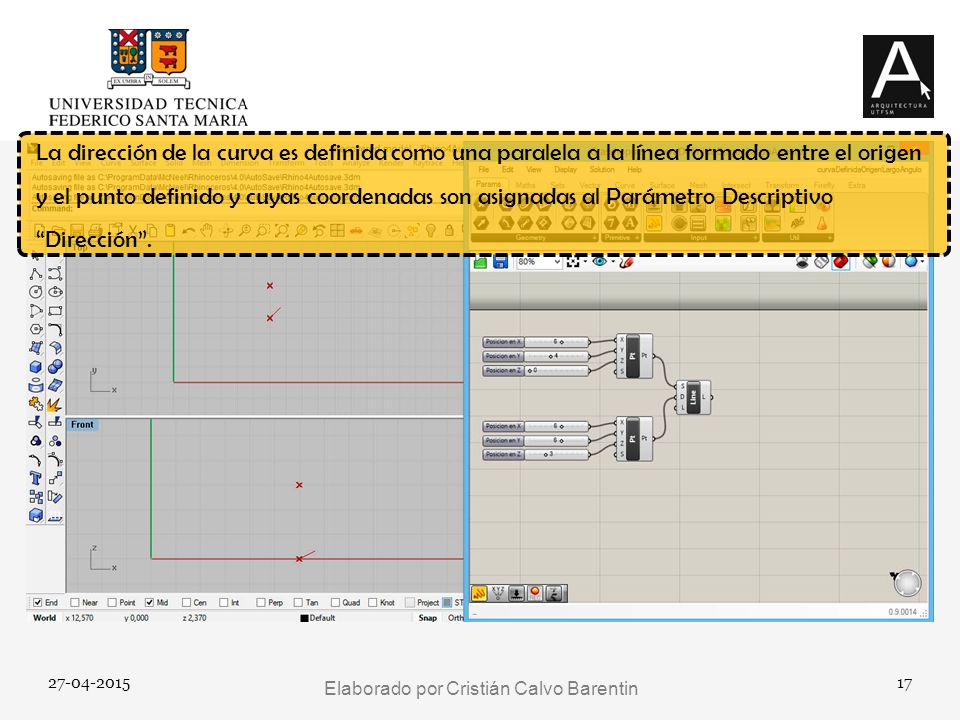Click the Grasshopper Save floppy disk icon
This screenshot has height=720, width=960.
pyautogui.click(x=500, y=261)
